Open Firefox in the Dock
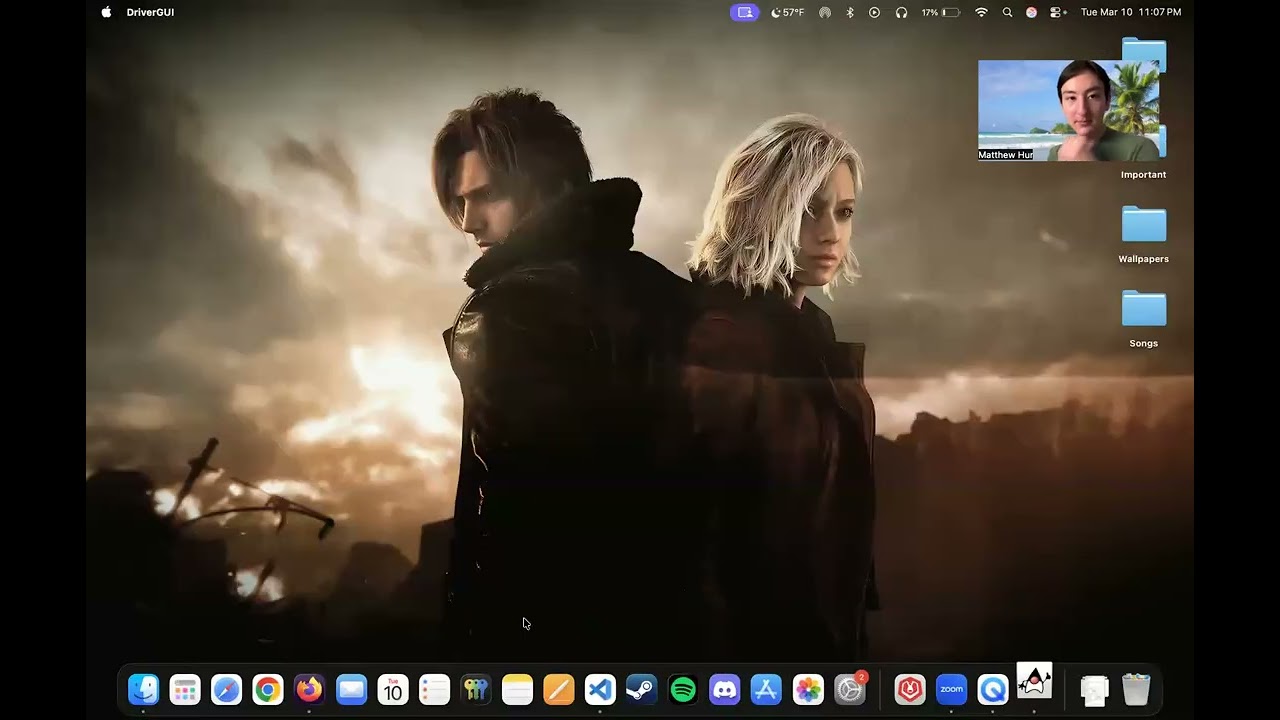Image resolution: width=1280 pixels, height=720 pixels. 309,689
